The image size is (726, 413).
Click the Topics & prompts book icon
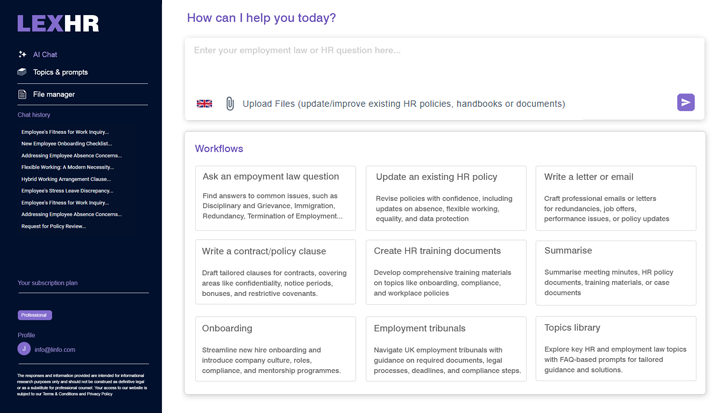pyautogui.click(x=22, y=72)
